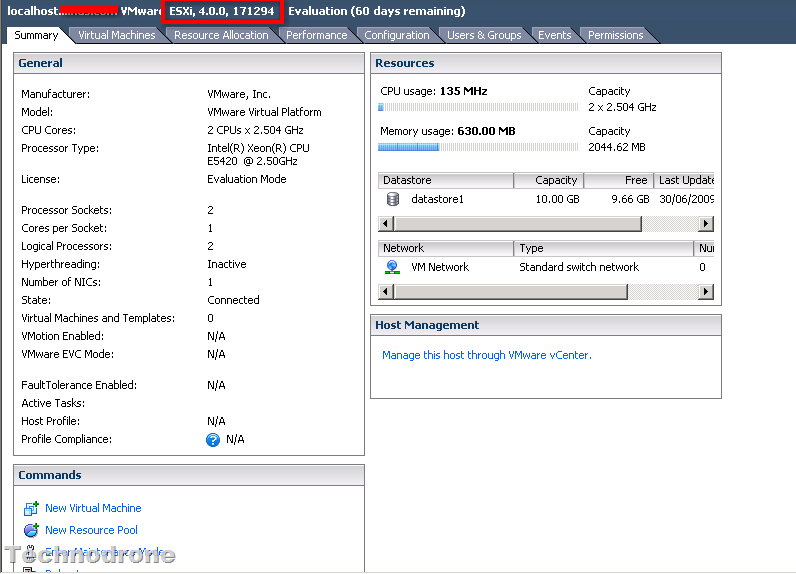Sort datastores by Free column header

pyautogui.click(x=619, y=180)
